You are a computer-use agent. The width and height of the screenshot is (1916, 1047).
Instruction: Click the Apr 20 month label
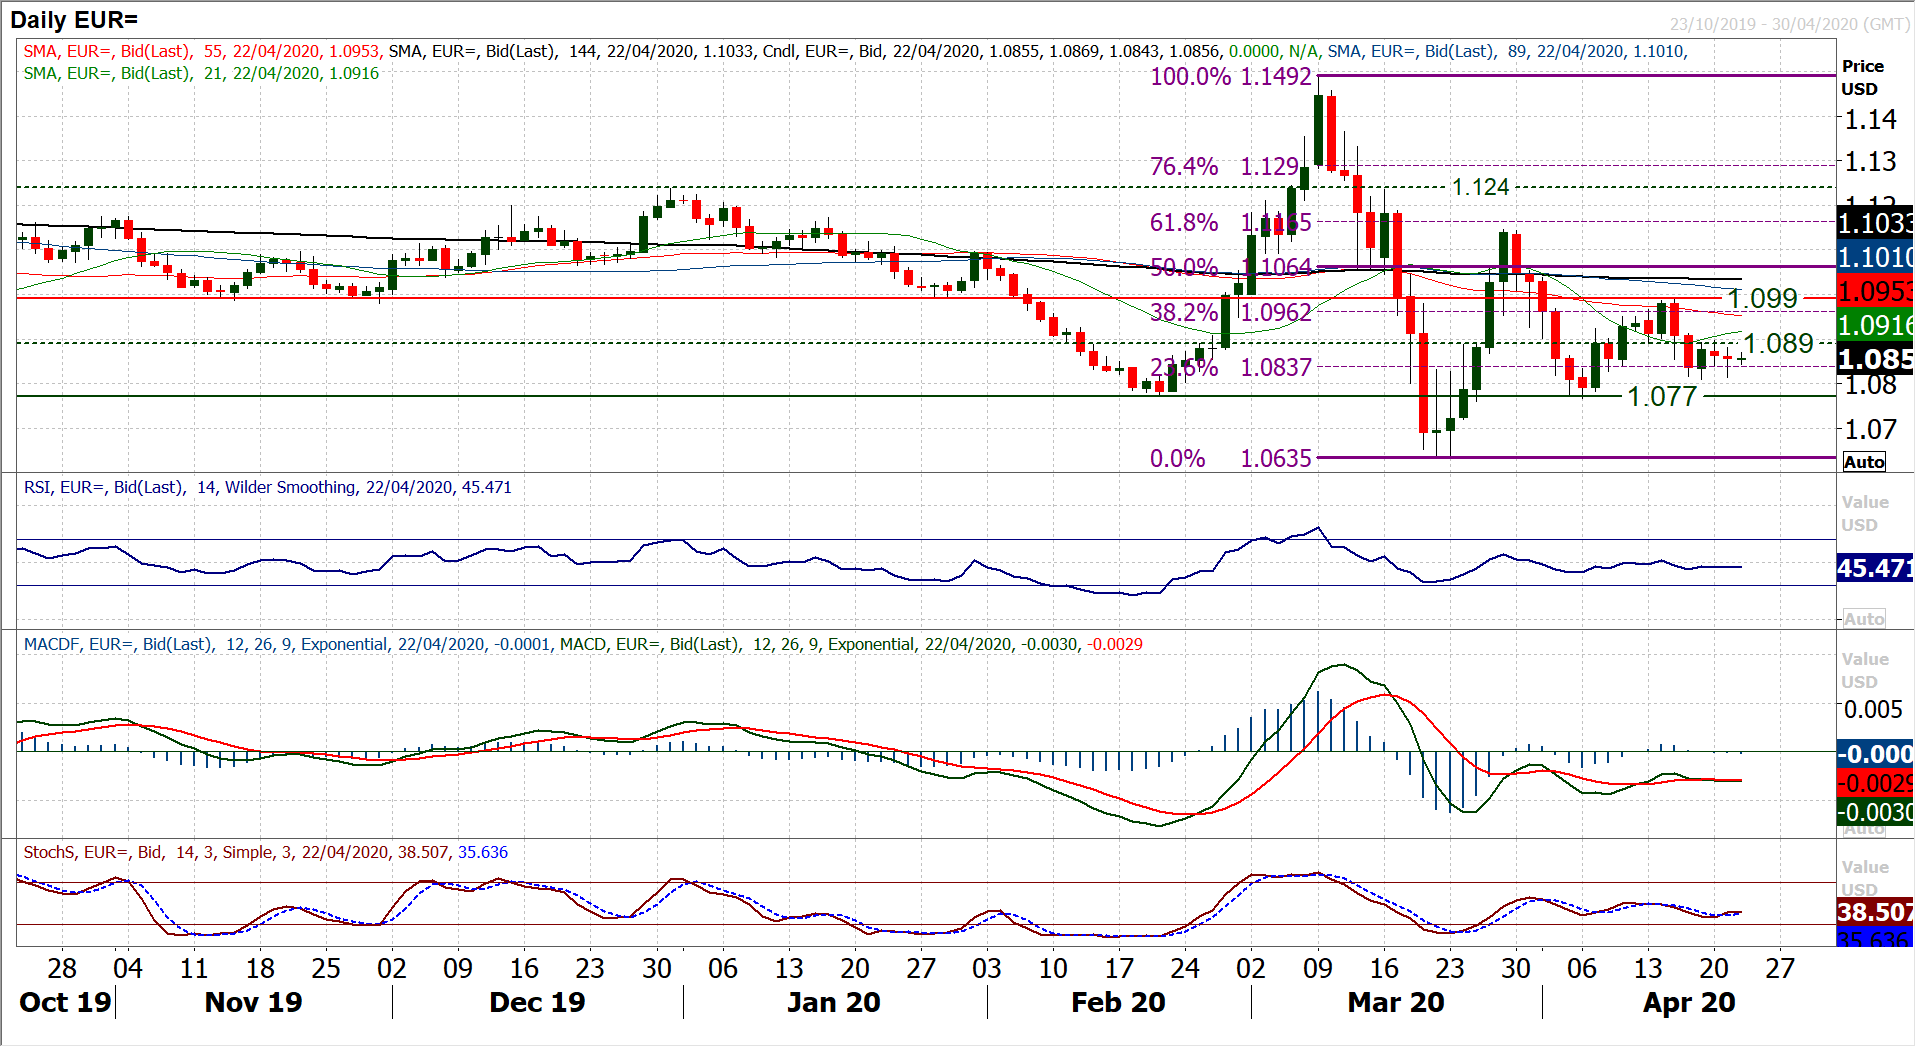[1689, 1002]
